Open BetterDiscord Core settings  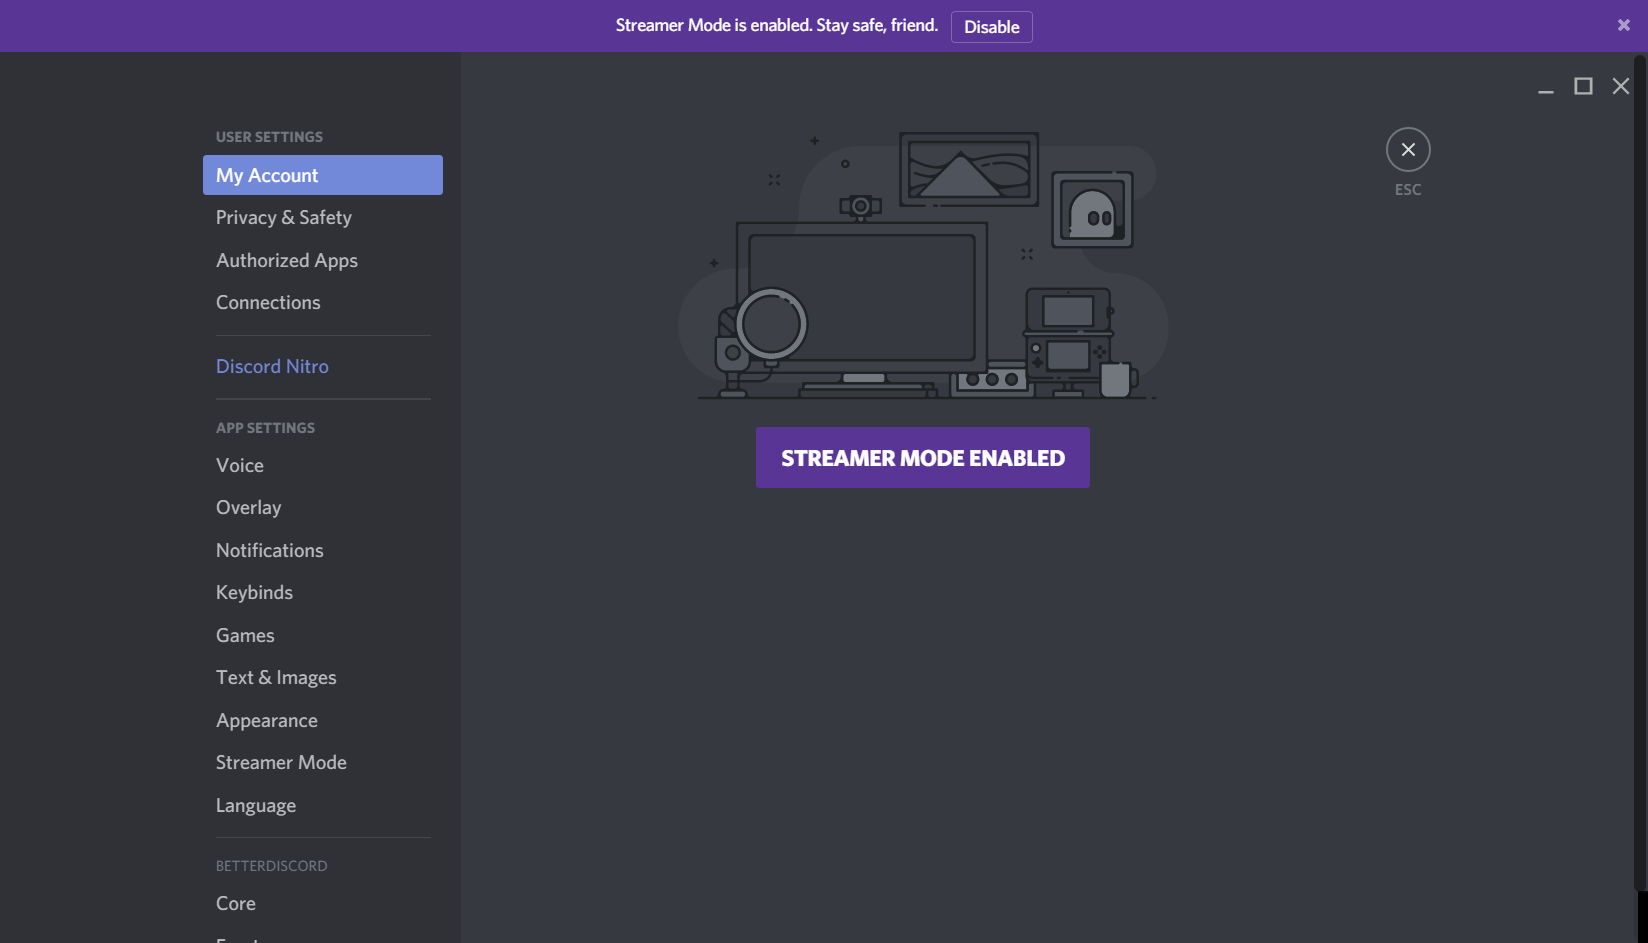point(236,904)
